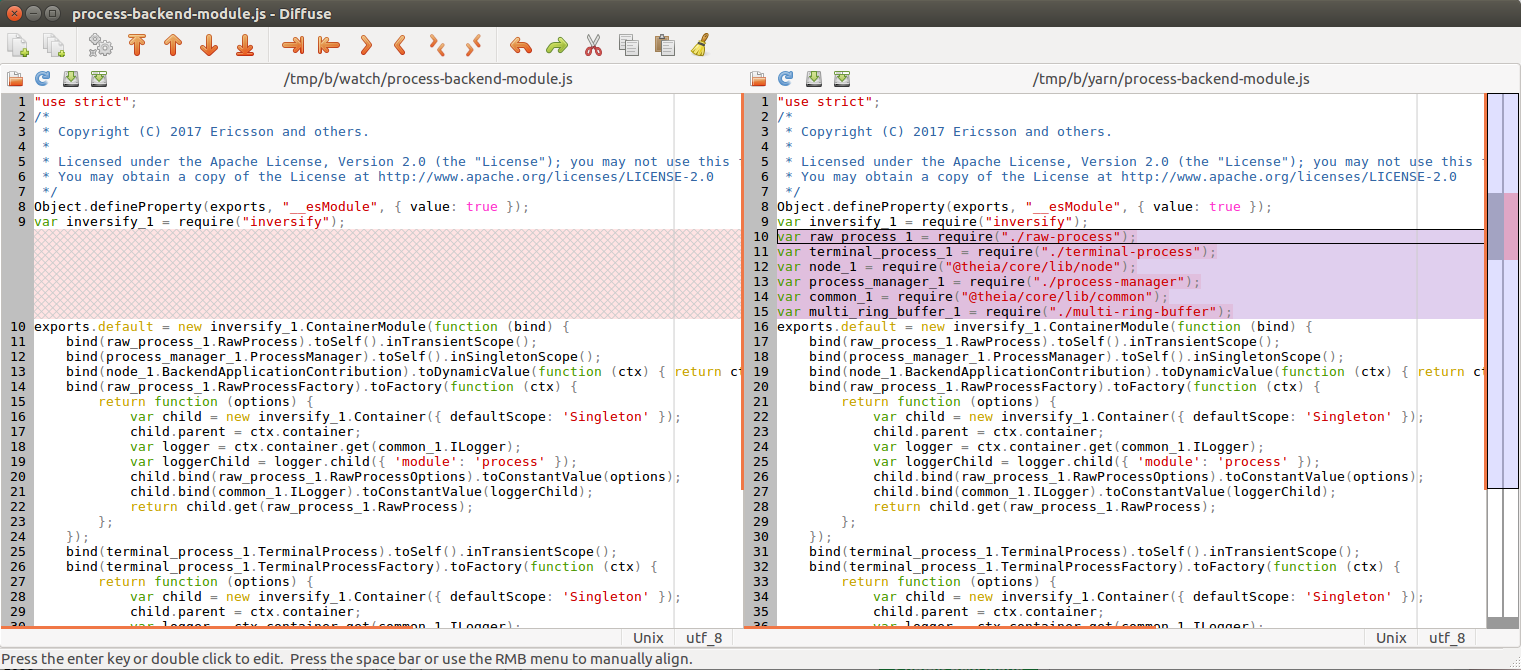Save the /tmp/b/watch file as
The height and width of the screenshot is (670, 1521).
[99, 78]
